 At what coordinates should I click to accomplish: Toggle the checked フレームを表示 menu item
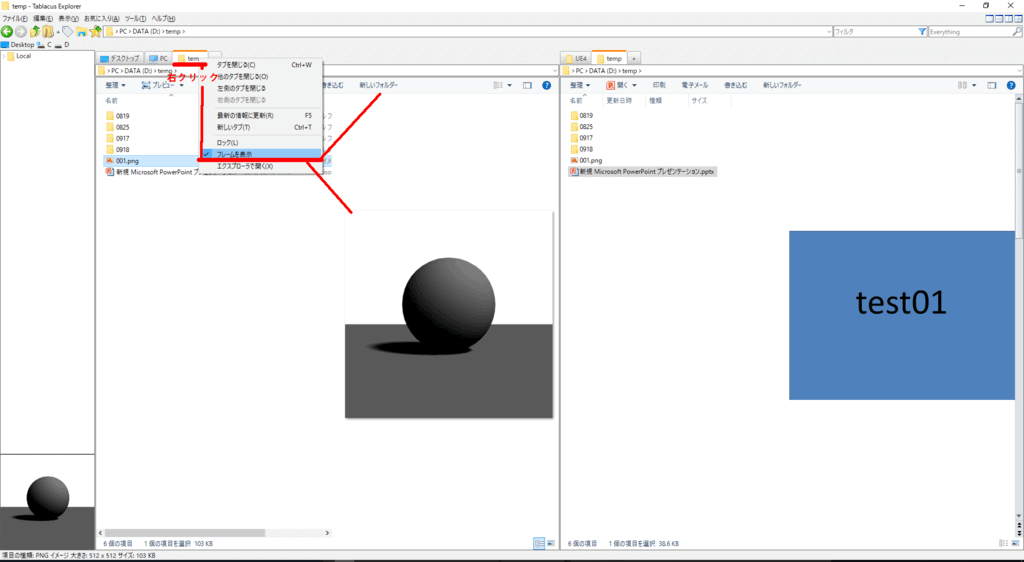pyautogui.click(x=262, y=154)
